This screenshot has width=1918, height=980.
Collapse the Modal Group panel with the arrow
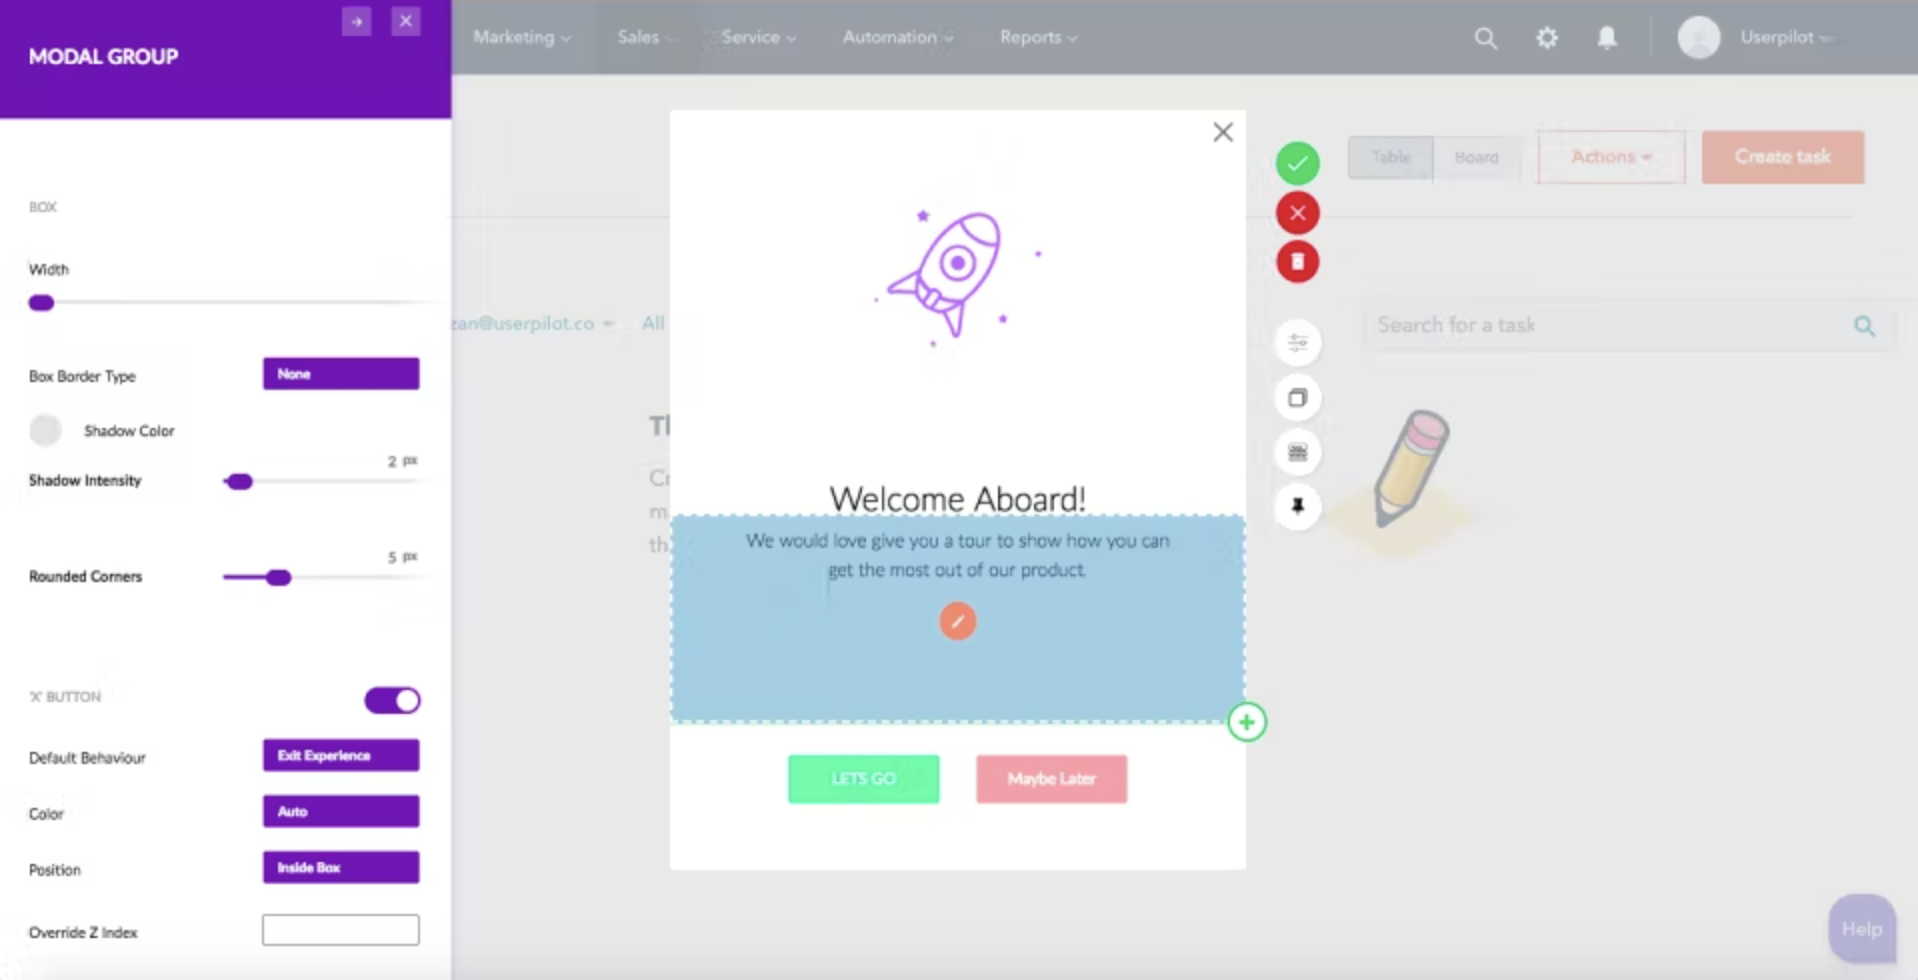pyautogui.click(x=357, y=20)
